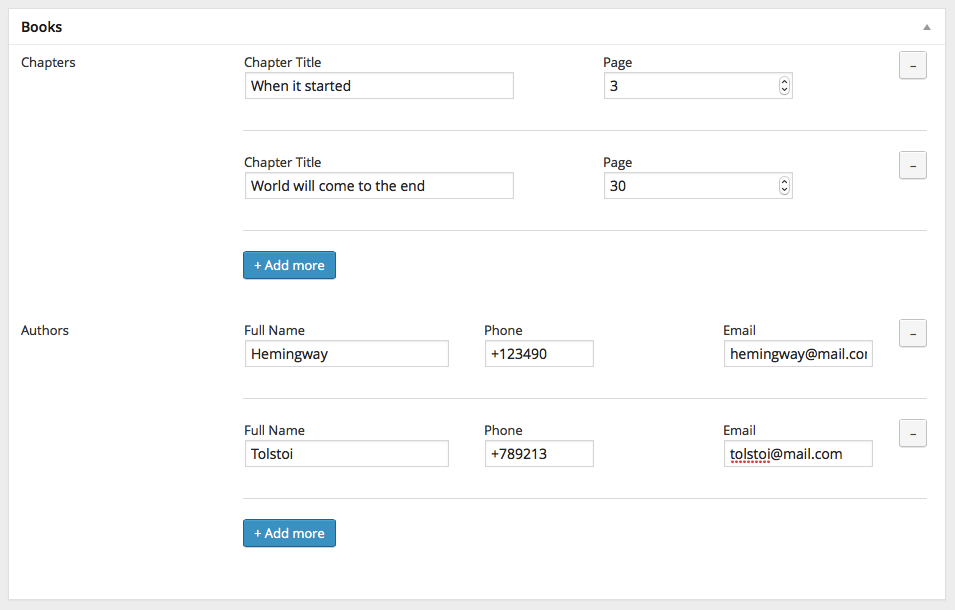Select the Tolstoi Full Name field
This screenshot has height=610, width=955.
point(346,454)
